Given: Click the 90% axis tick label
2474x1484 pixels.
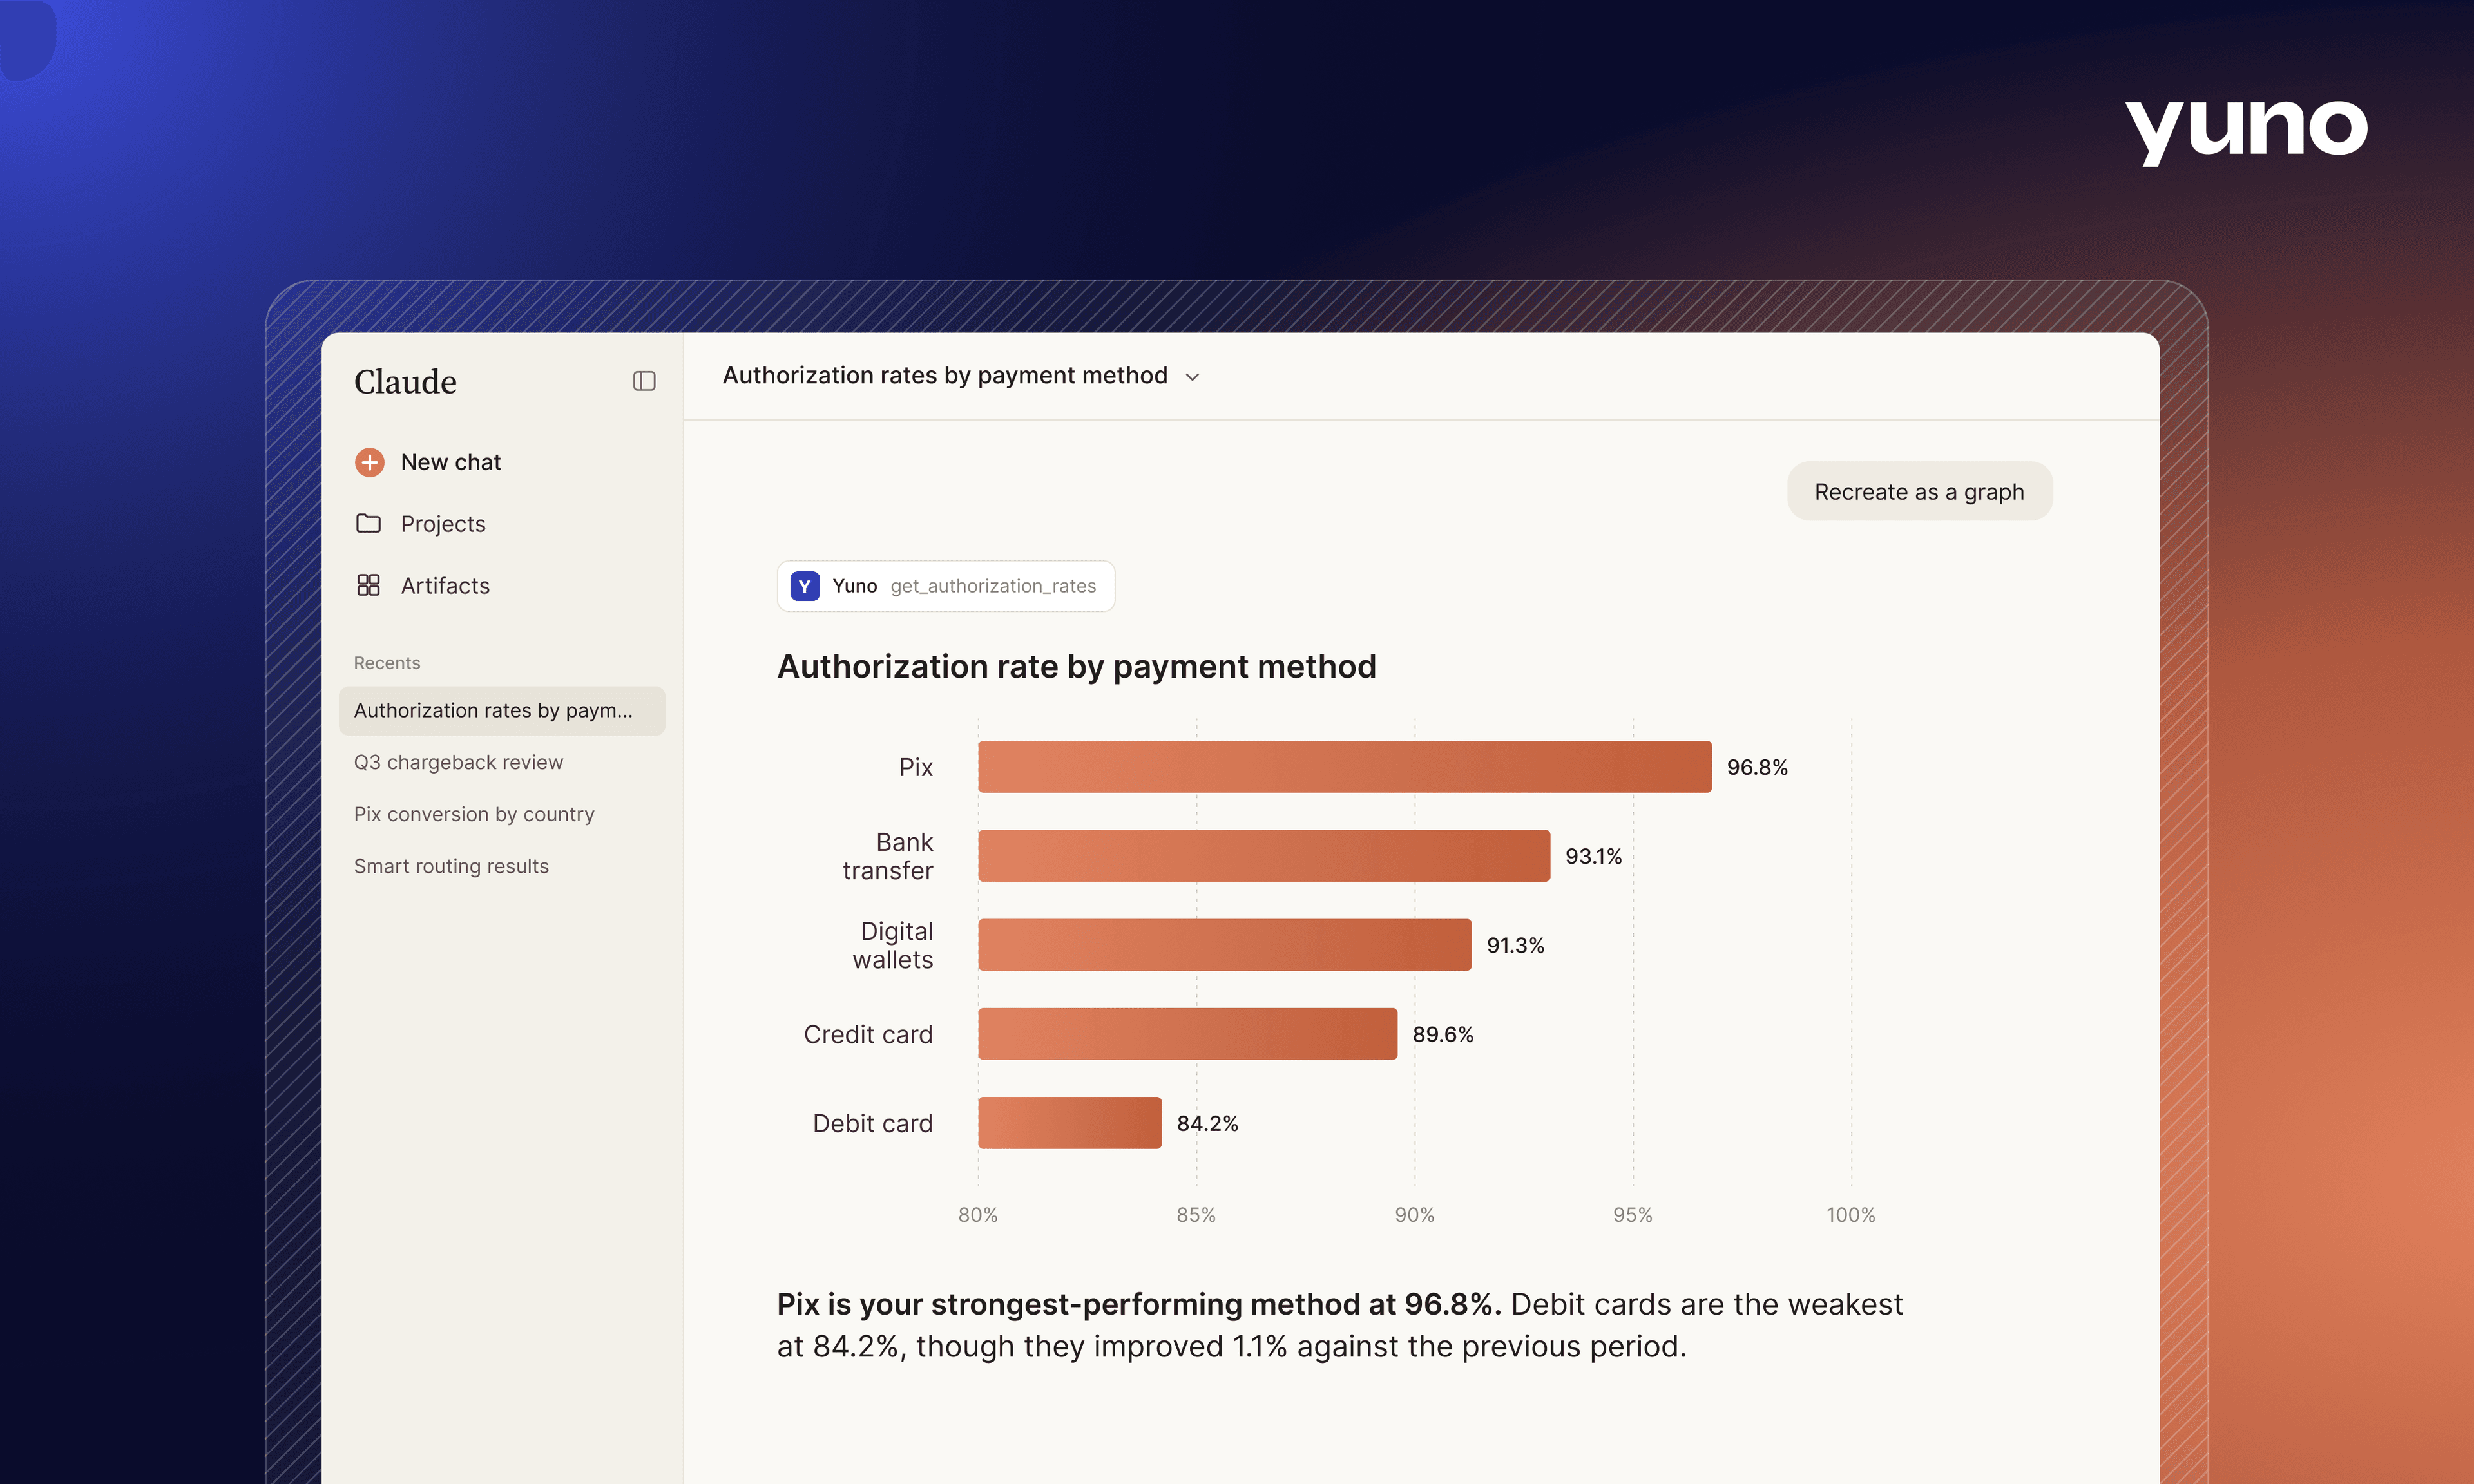Looking at the screenshot, I should [x=1414, y=1214].
